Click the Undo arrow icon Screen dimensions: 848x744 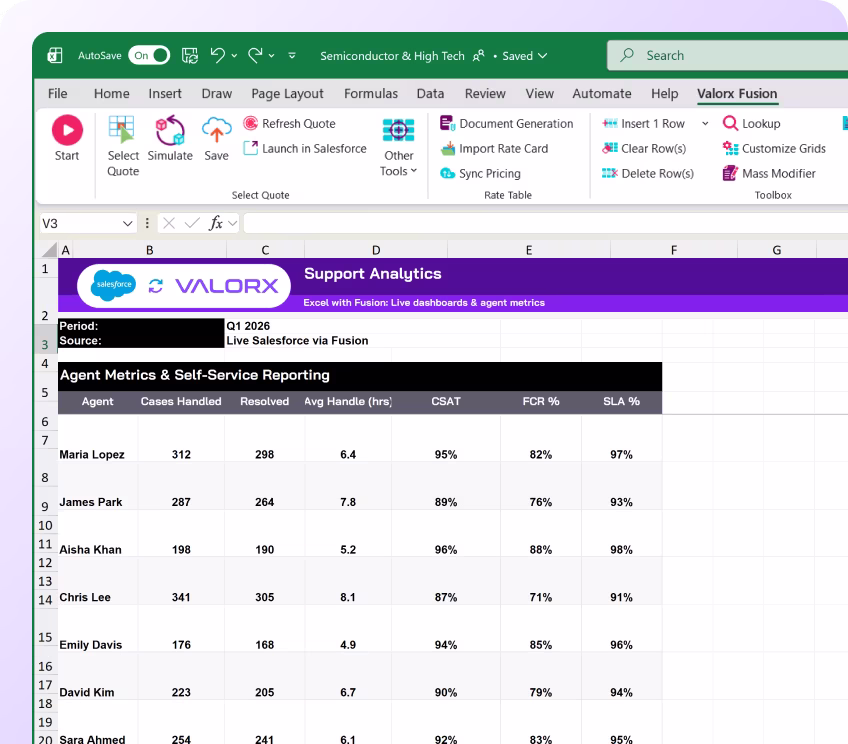click(x=217, y=55)
